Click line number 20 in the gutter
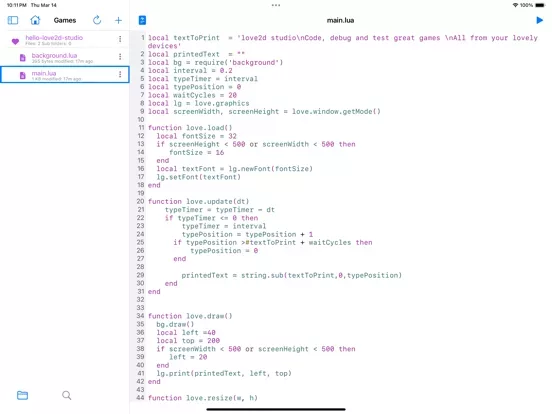Image resolution: width=552 pixels, height=414 pixels. tap(140, 201)
